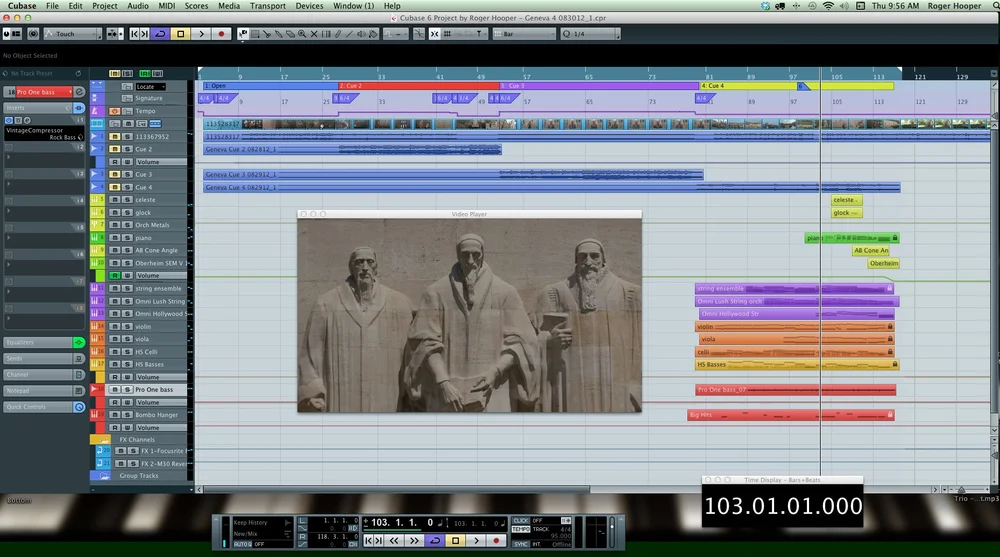1000x557 pixels.
Task: Select the Draw pencil tool
Action: coord(337,34)
